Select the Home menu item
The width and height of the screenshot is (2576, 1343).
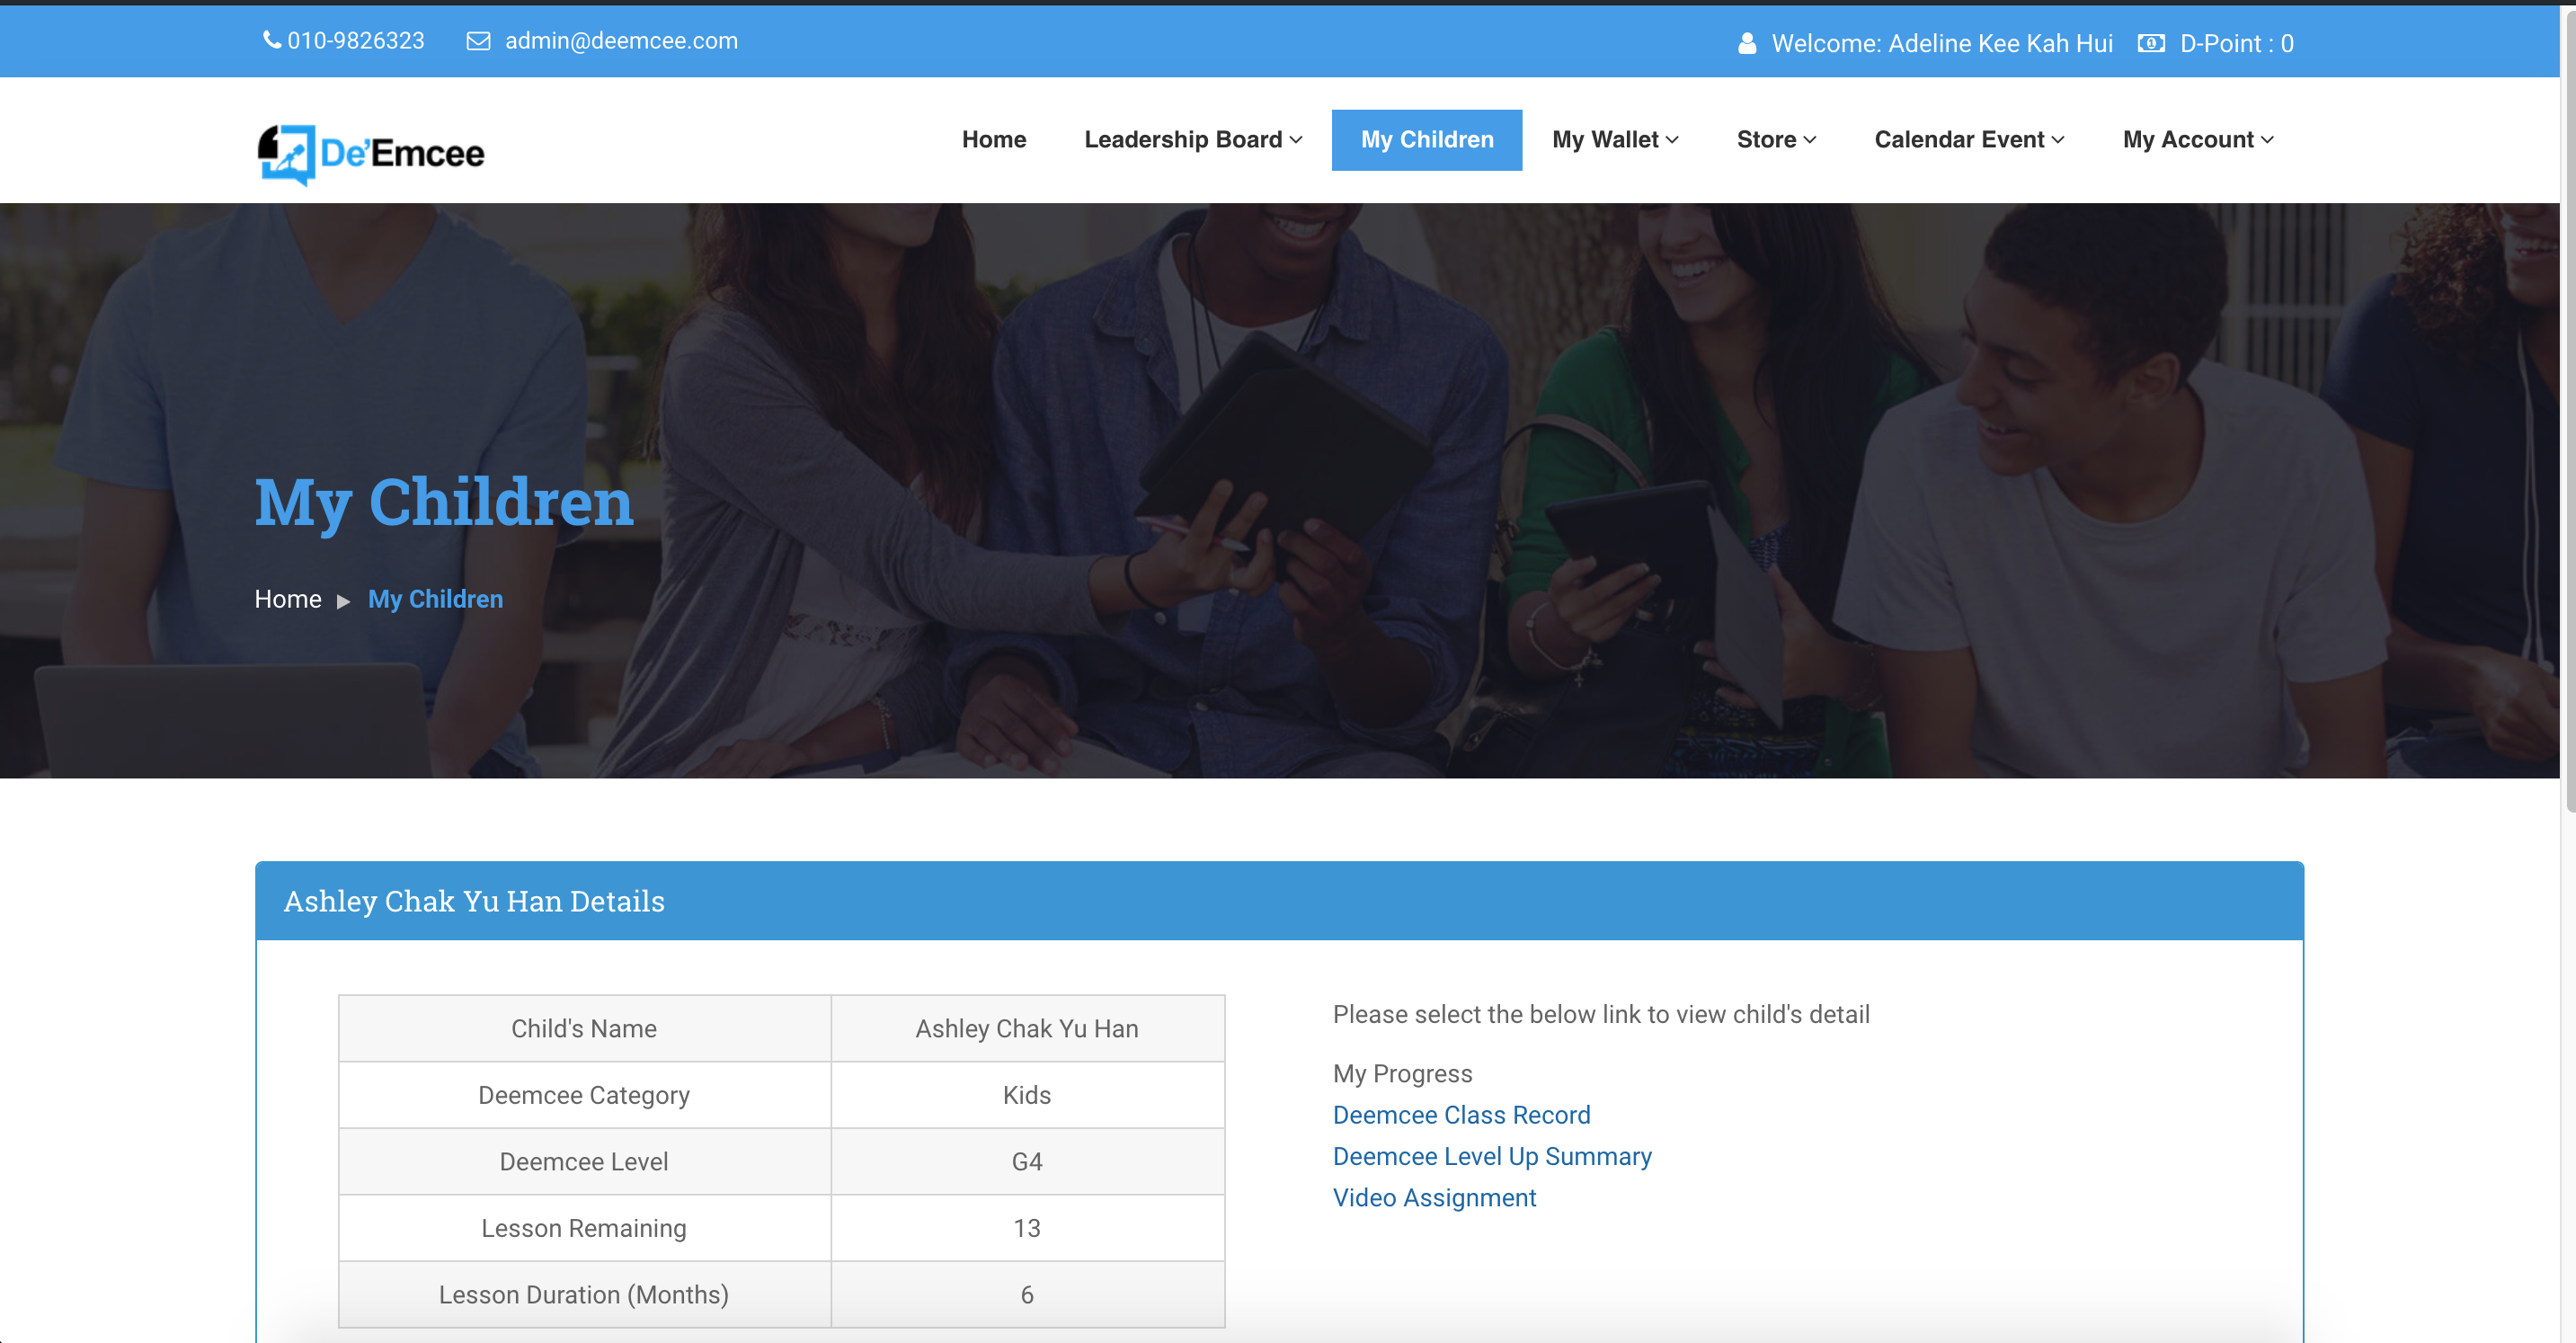[x=994, y=140]
